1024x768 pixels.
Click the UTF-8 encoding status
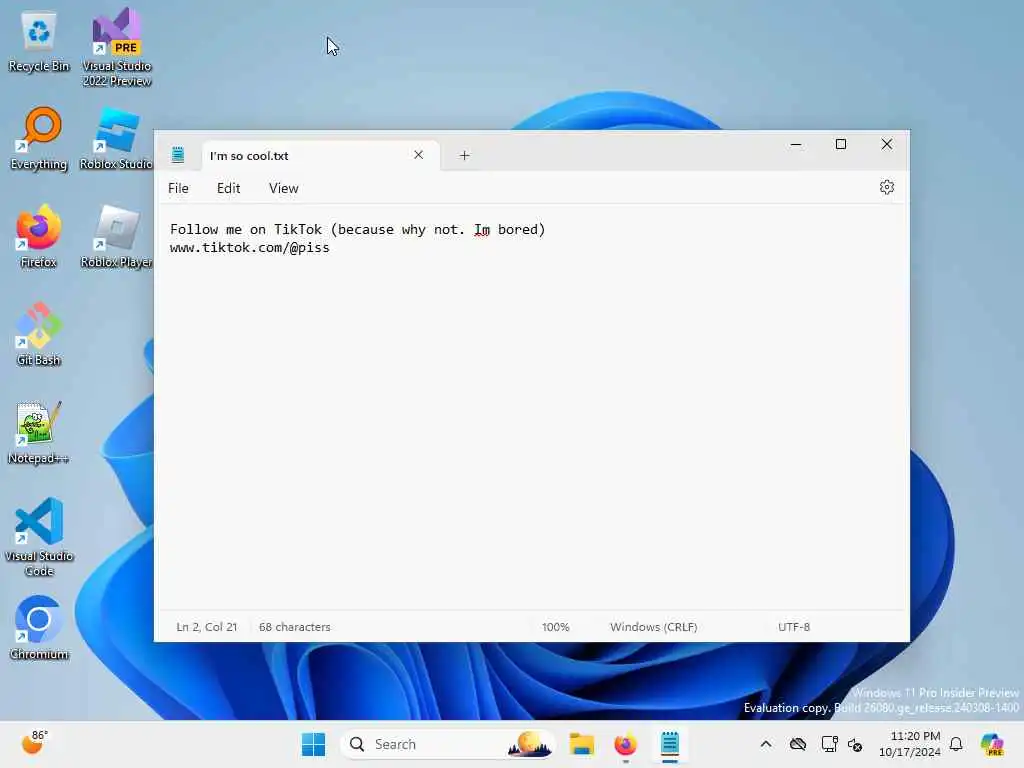click(x=793, y=627)
